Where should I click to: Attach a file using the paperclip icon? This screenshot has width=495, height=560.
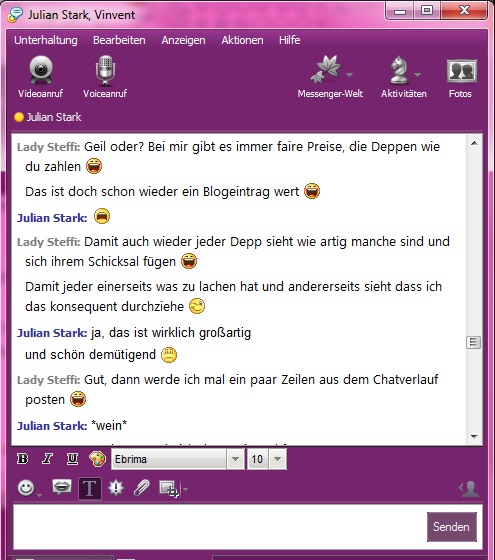(x=141, y=488)
